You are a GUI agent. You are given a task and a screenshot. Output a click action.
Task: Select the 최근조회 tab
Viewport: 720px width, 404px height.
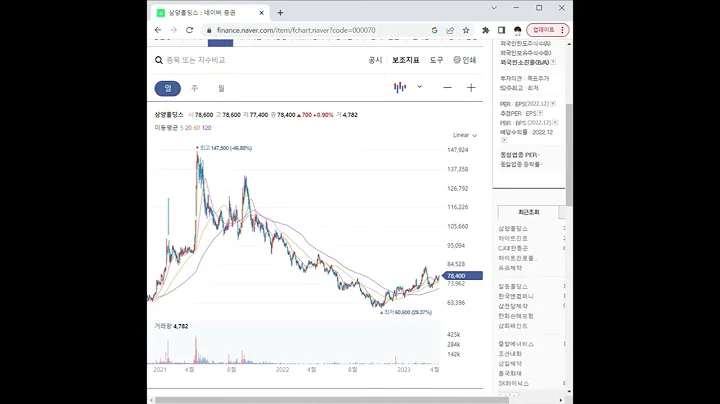coord(529,212)
